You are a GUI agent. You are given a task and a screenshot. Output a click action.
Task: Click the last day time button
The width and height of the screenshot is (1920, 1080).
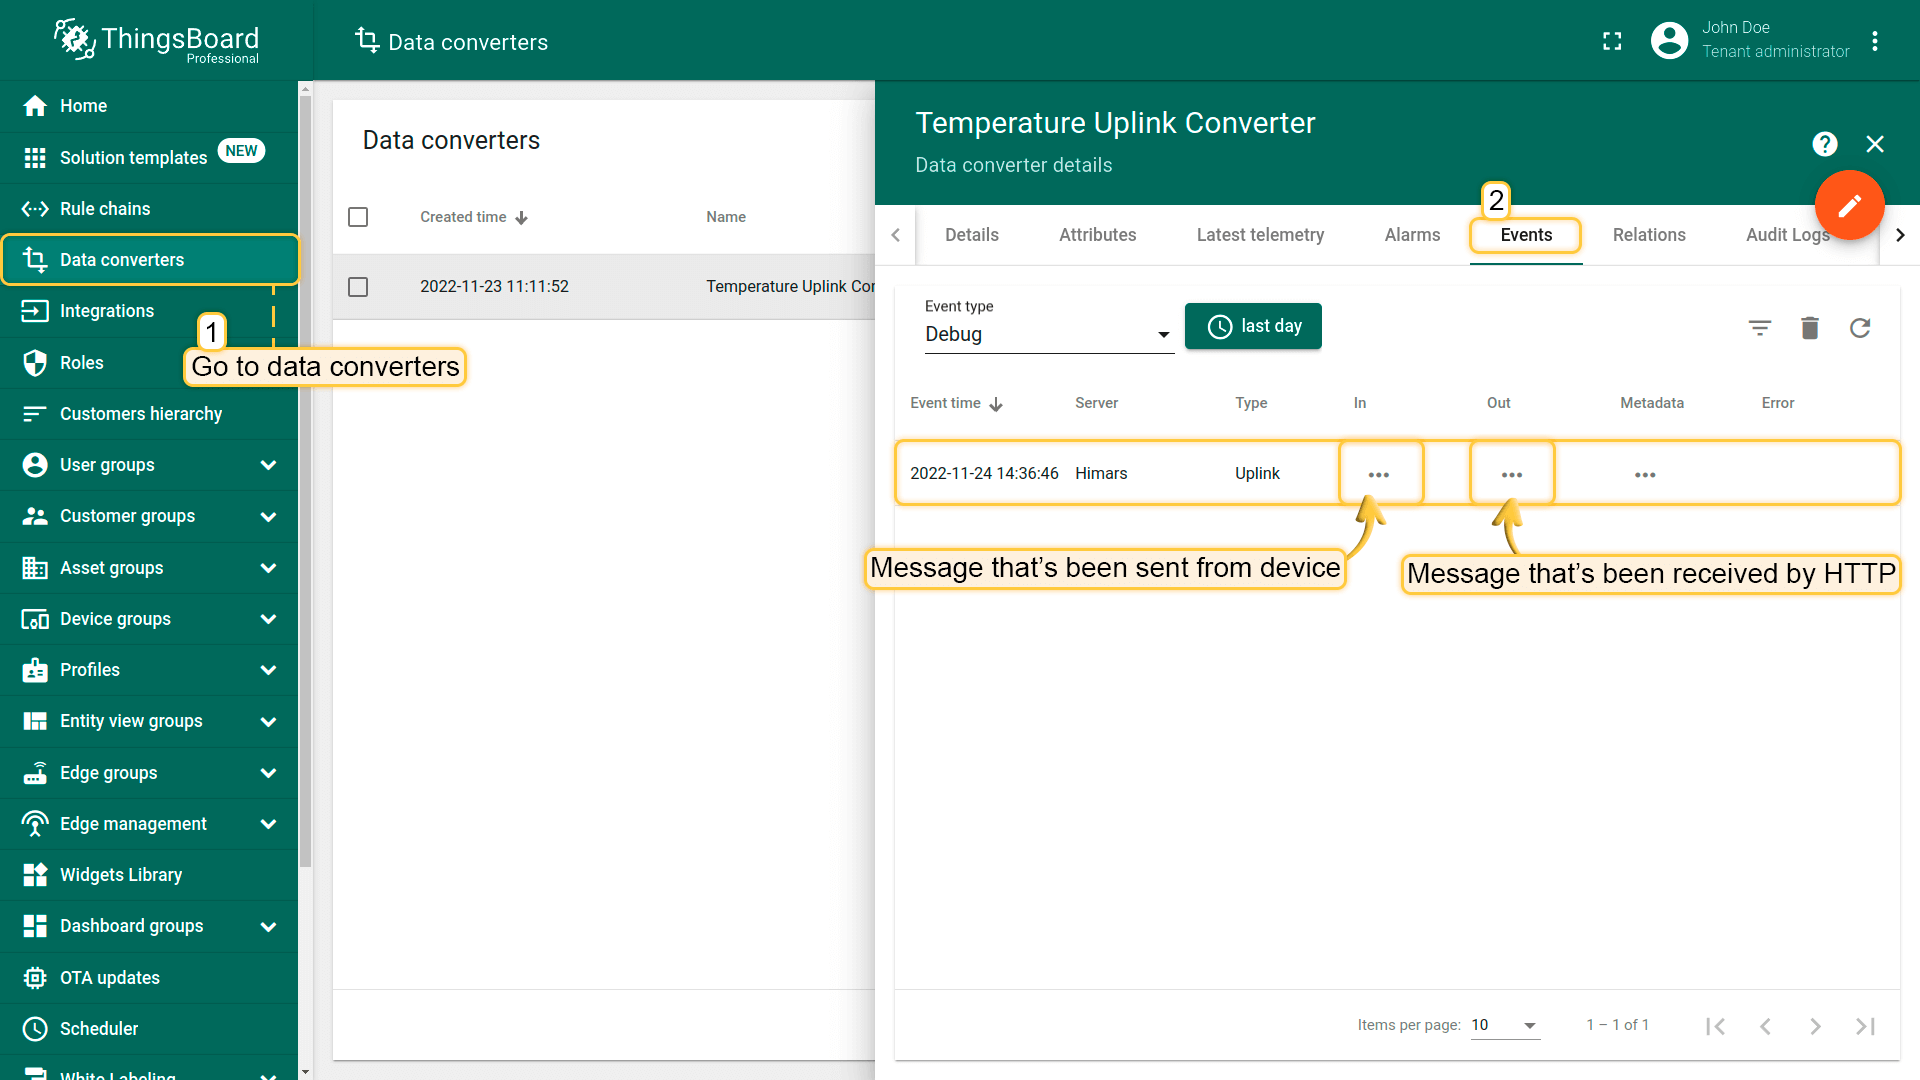(1253, 326)
